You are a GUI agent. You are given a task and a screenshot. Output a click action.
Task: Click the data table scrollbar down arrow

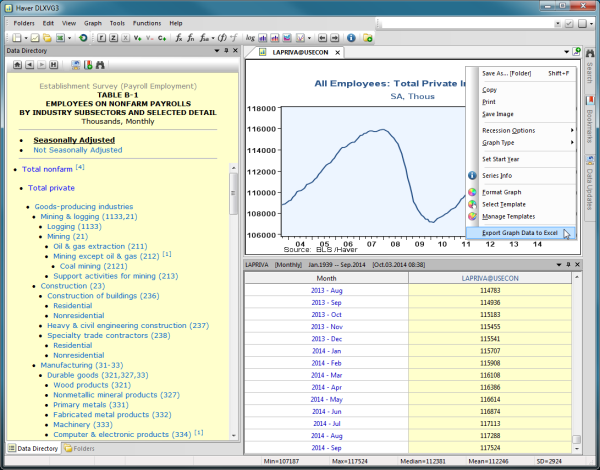577,449
